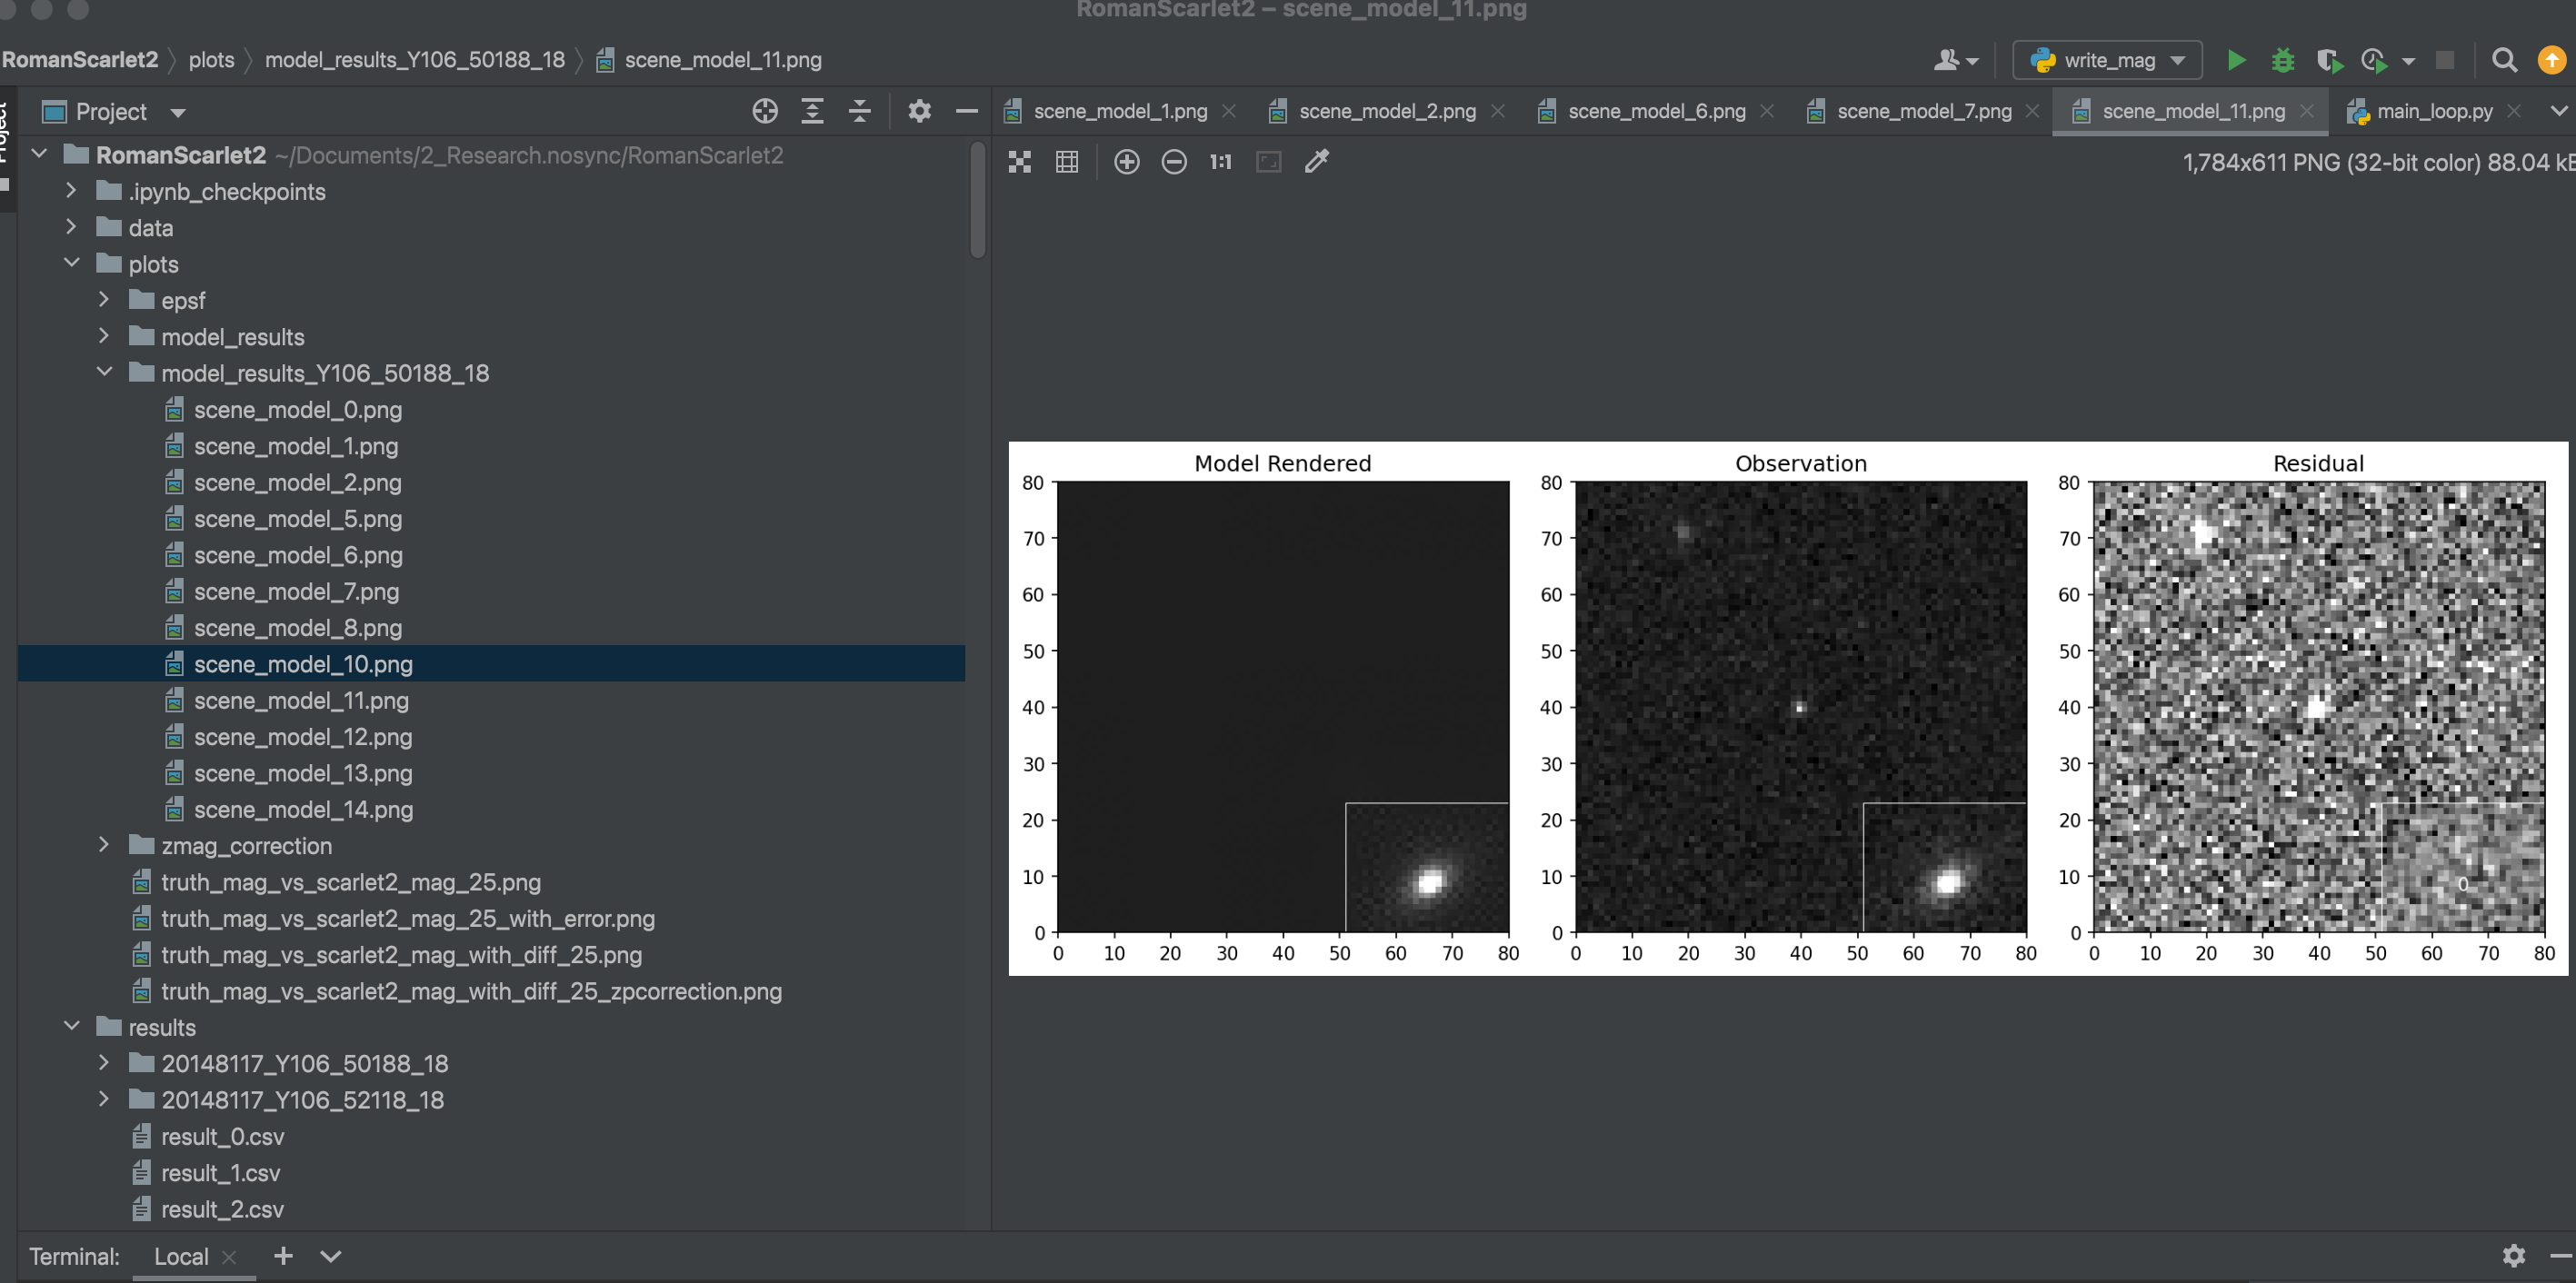The height and width of the screenshot is (1283, 2576).
Task: Toggle image grid lines
Action: click(1067, 162)
